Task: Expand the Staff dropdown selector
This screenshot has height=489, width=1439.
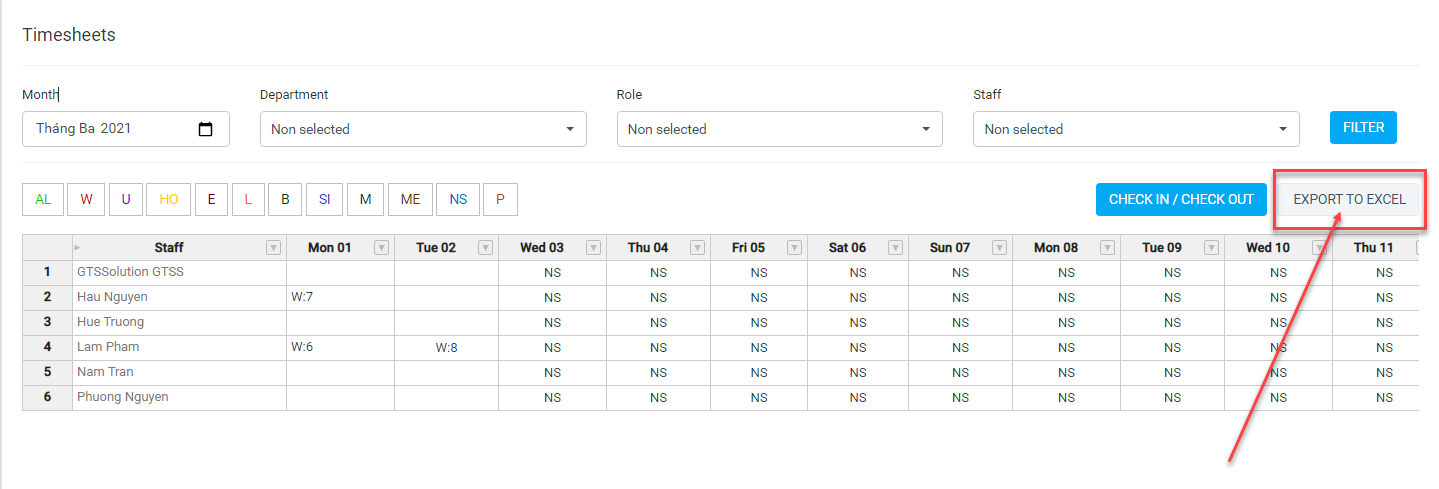Action: (x=1136, y=129)
